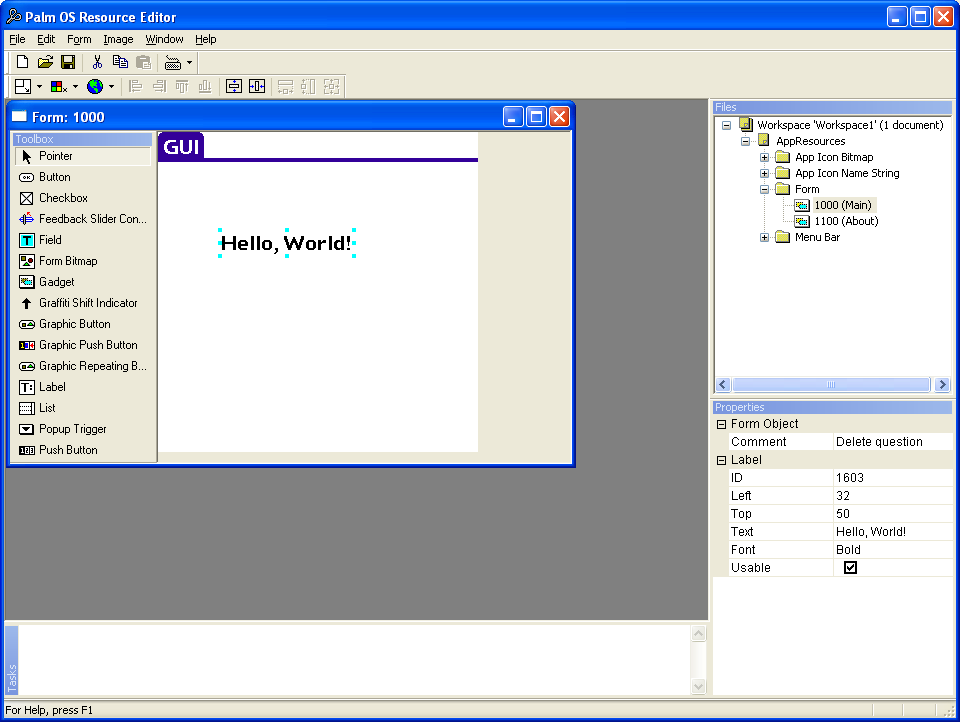Edit the Text property value Hello, World!
This screenshot has height=722, width=960.
pos(893,532)
